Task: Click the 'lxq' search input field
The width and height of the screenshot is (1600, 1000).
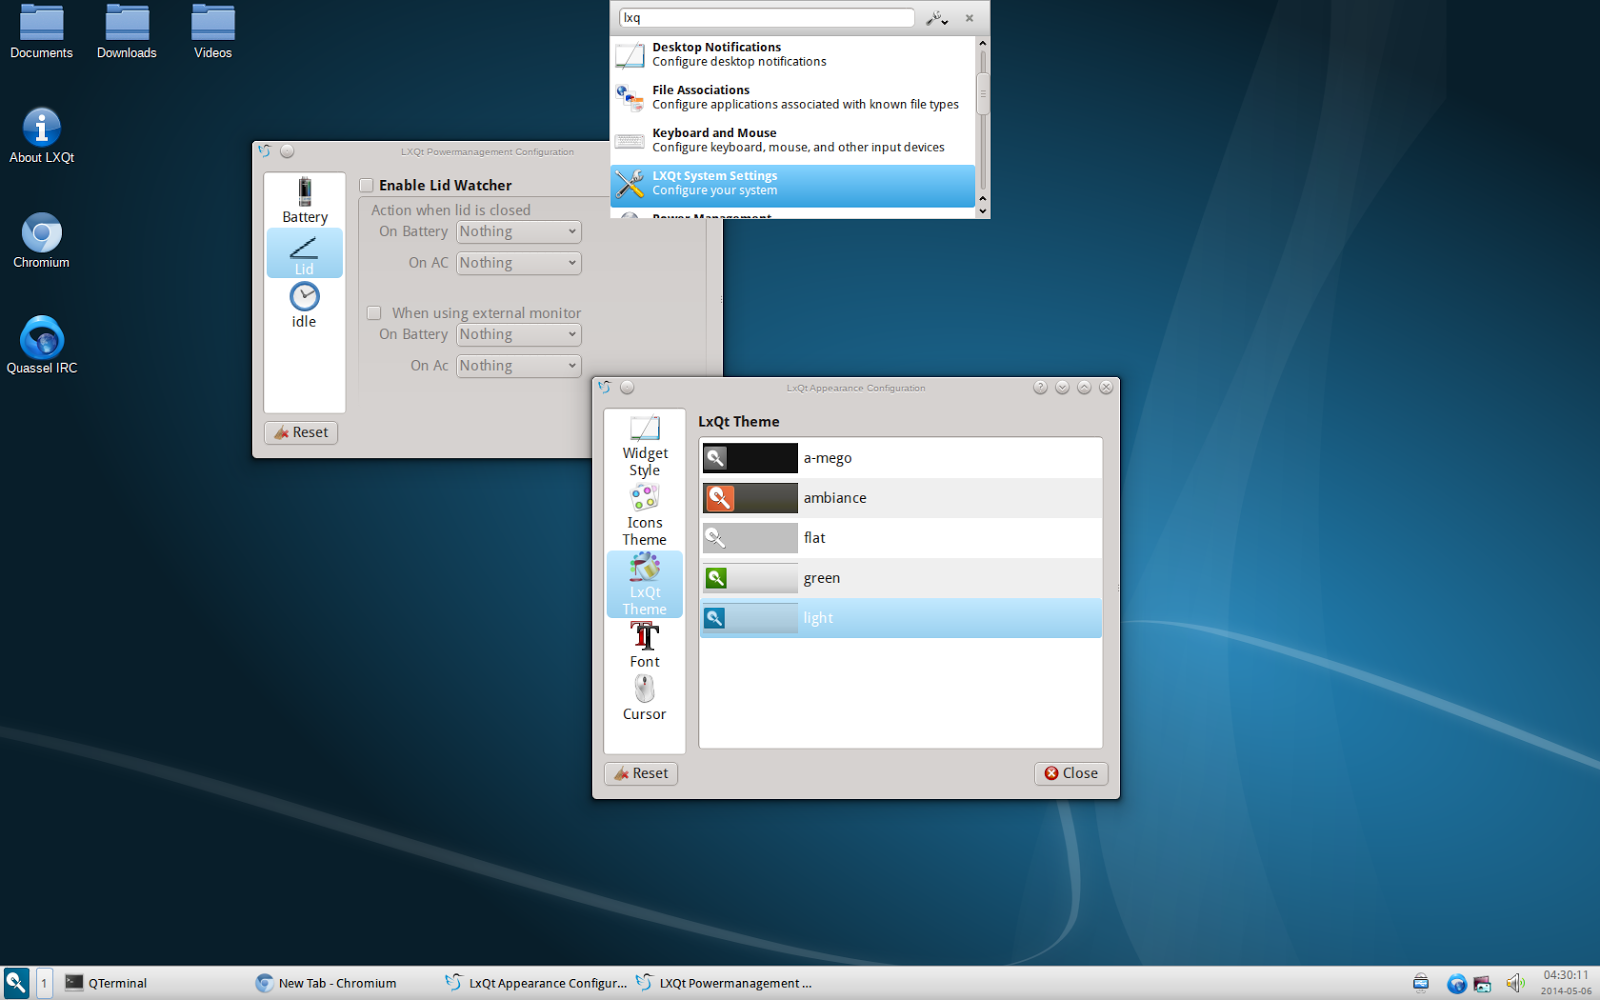Action: coord(765,17)
